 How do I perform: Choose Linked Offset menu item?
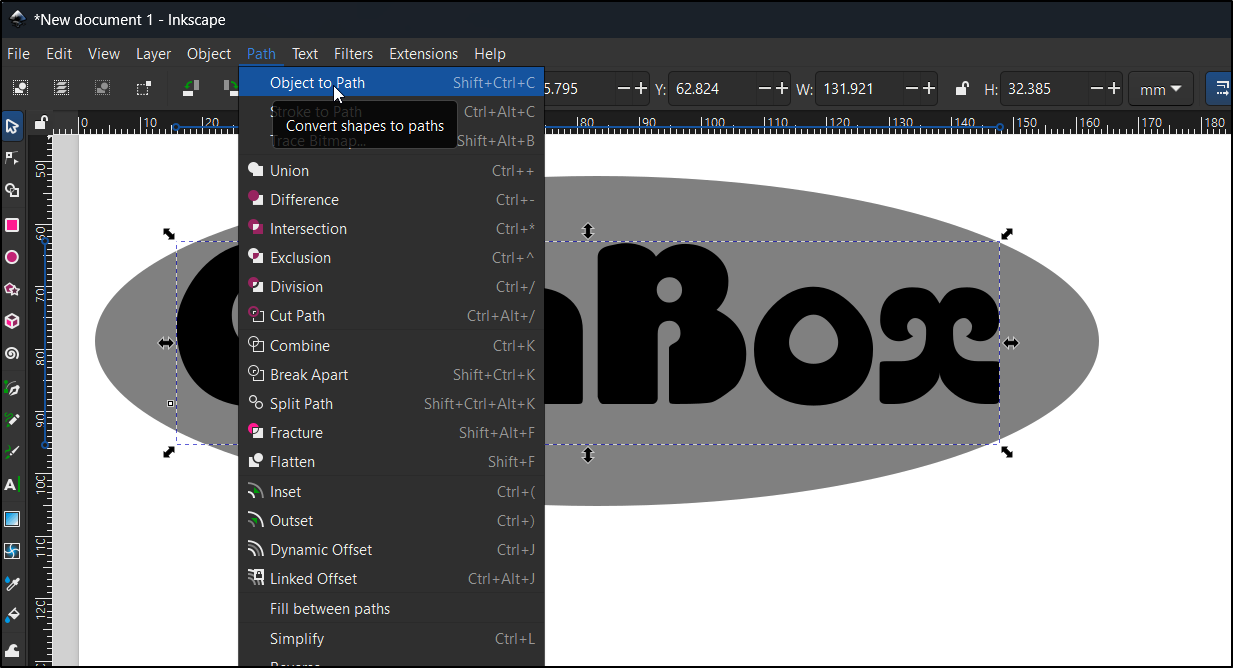click(x=391, y=579)
